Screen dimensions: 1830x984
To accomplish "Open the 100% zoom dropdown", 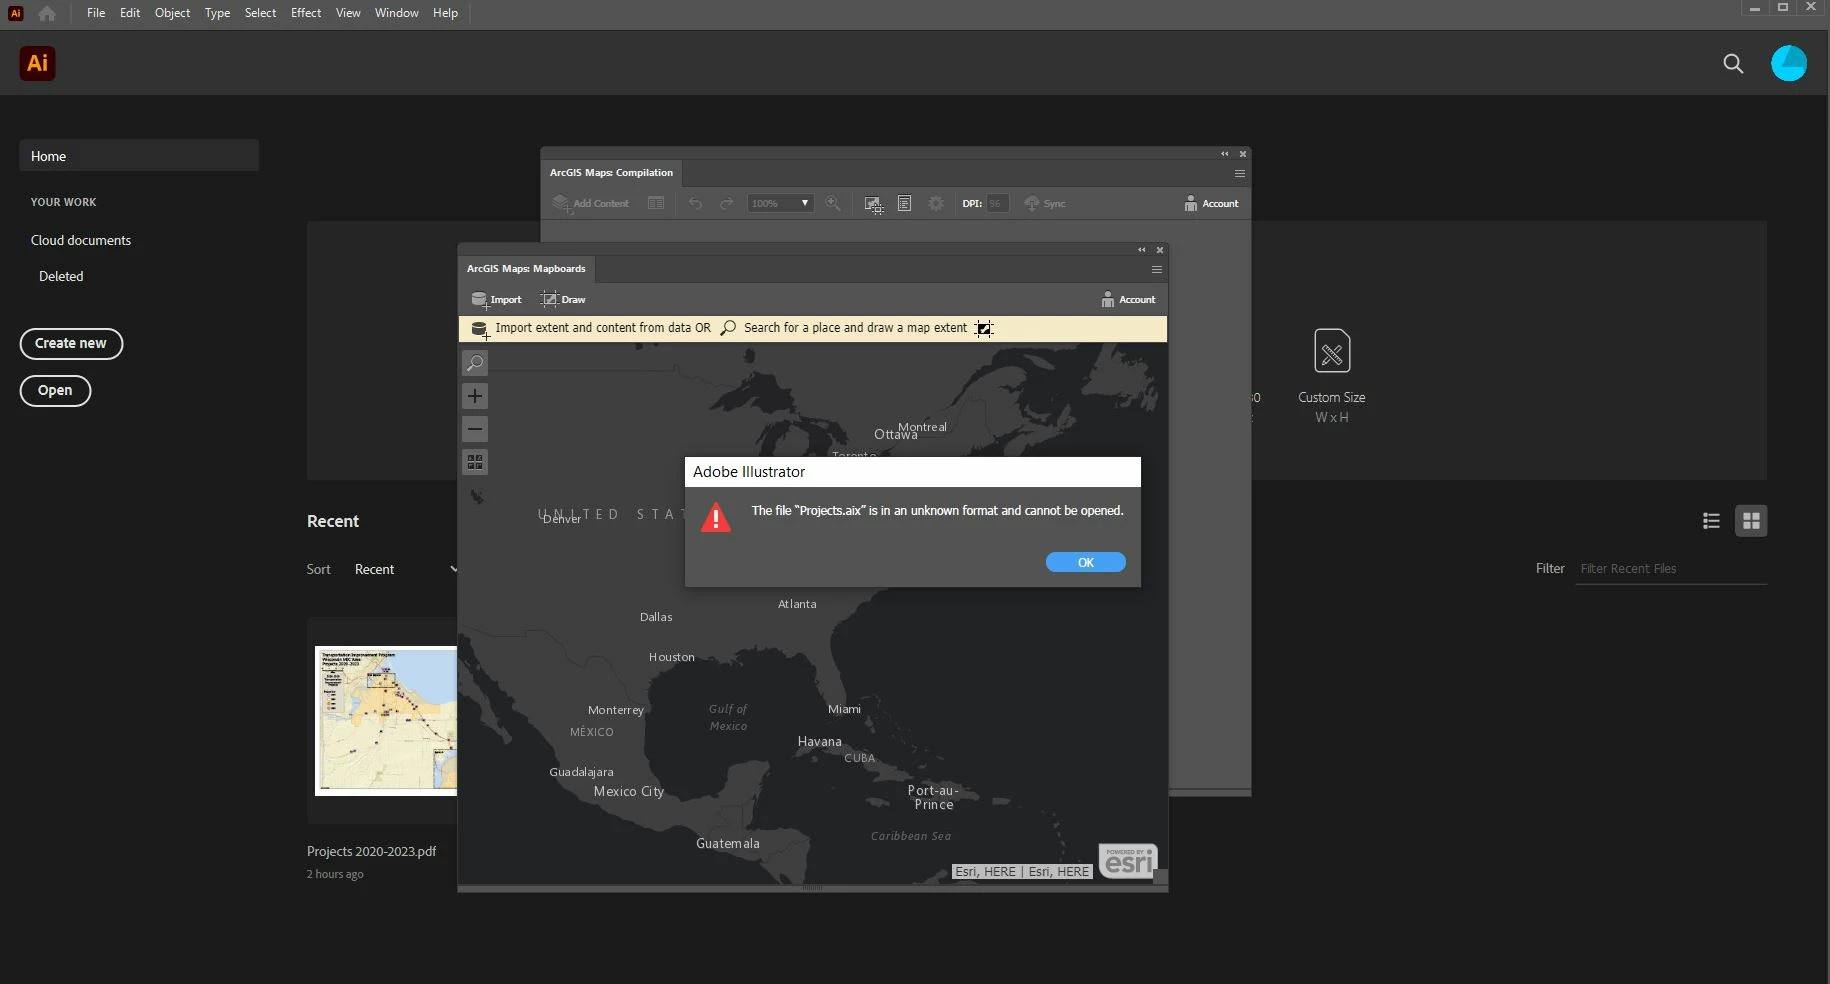I will click(x=780, y=203).
